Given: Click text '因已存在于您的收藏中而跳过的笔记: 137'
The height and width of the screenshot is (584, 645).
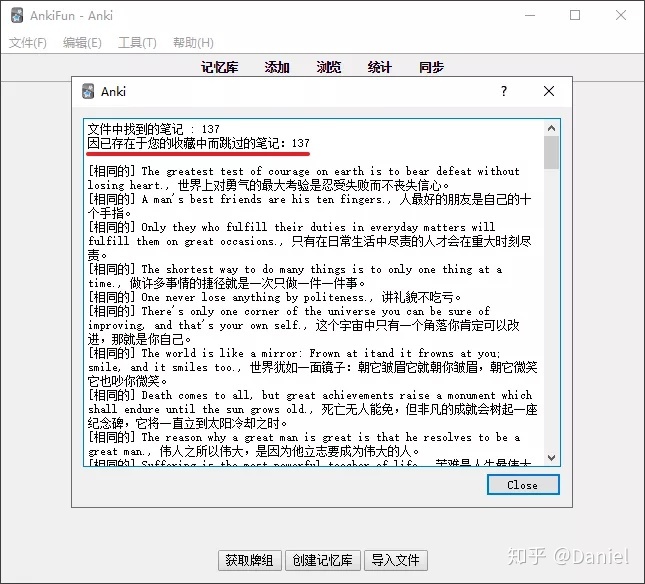Looking at the screenshot, I should pyautogui.click(x=198, y=143).
